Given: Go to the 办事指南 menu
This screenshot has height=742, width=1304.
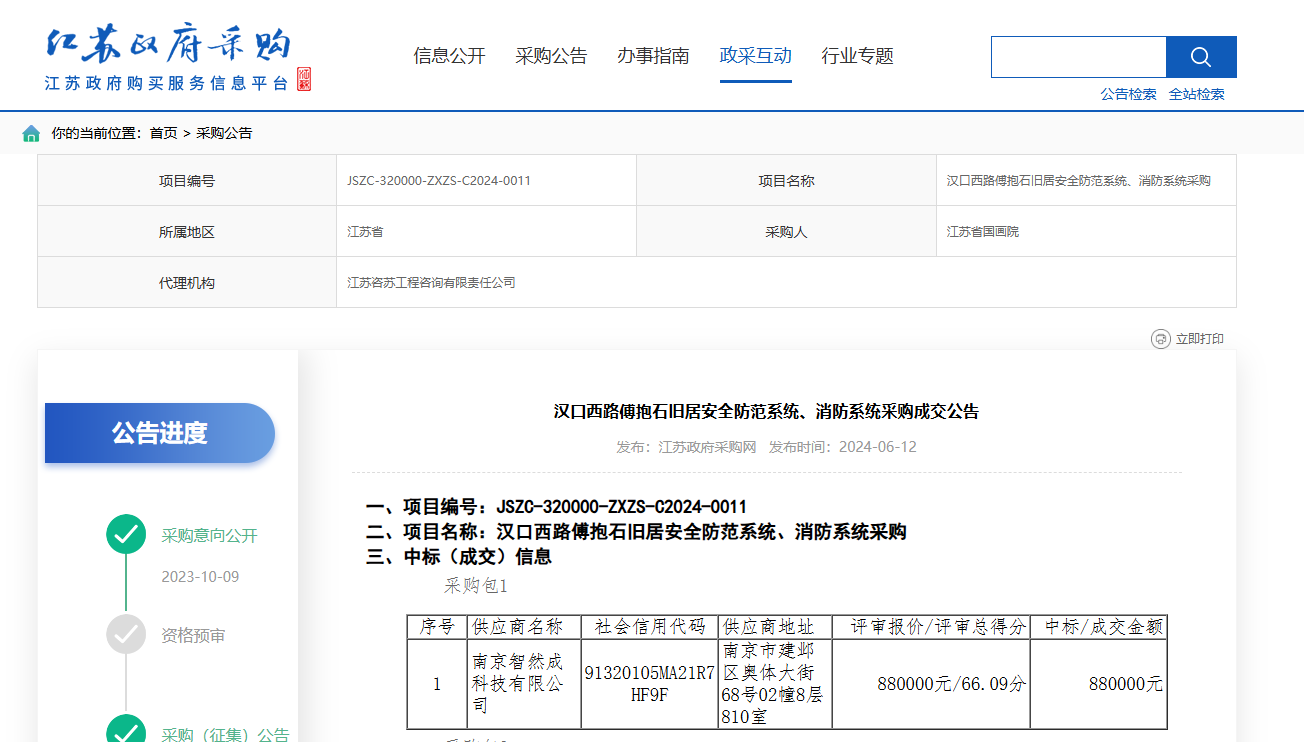Looking at the screenshot, I should (653, 56).
